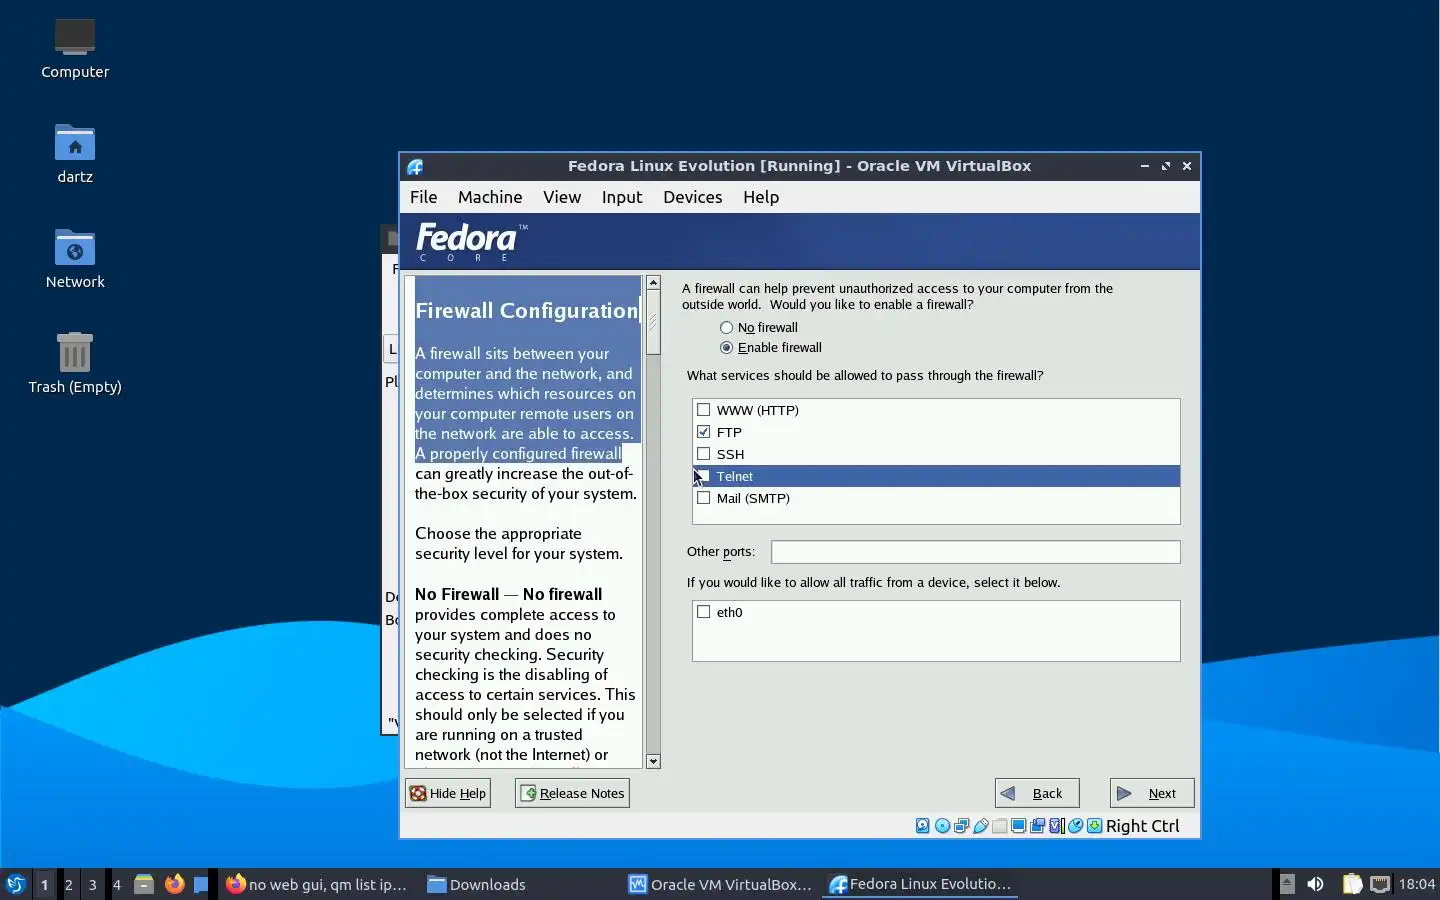The image size is (1440, 900).
Task: Click the keyboard capture green arrow icon
Action: click(x=1094, y=826)
